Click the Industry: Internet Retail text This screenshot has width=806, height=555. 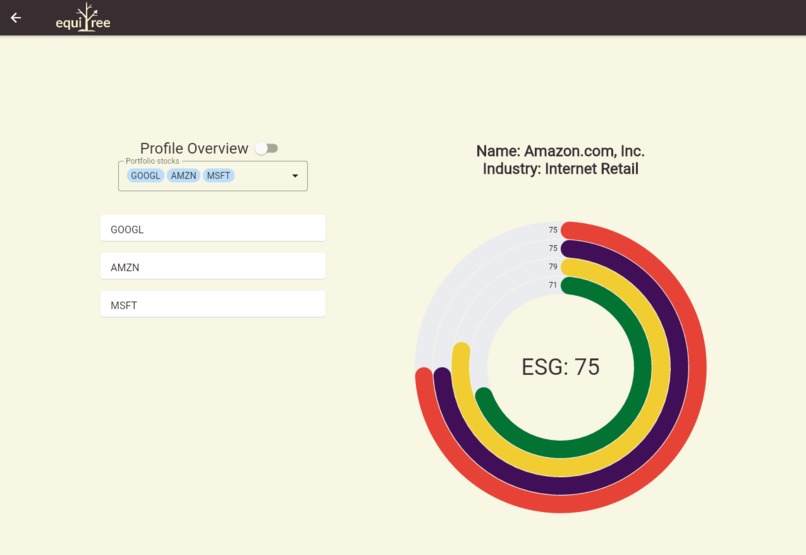[560, 169]
